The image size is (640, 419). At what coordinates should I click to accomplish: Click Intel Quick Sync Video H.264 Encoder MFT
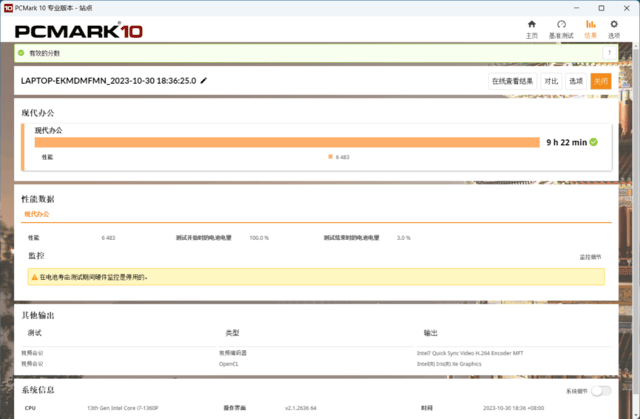[x=470, y=353]
